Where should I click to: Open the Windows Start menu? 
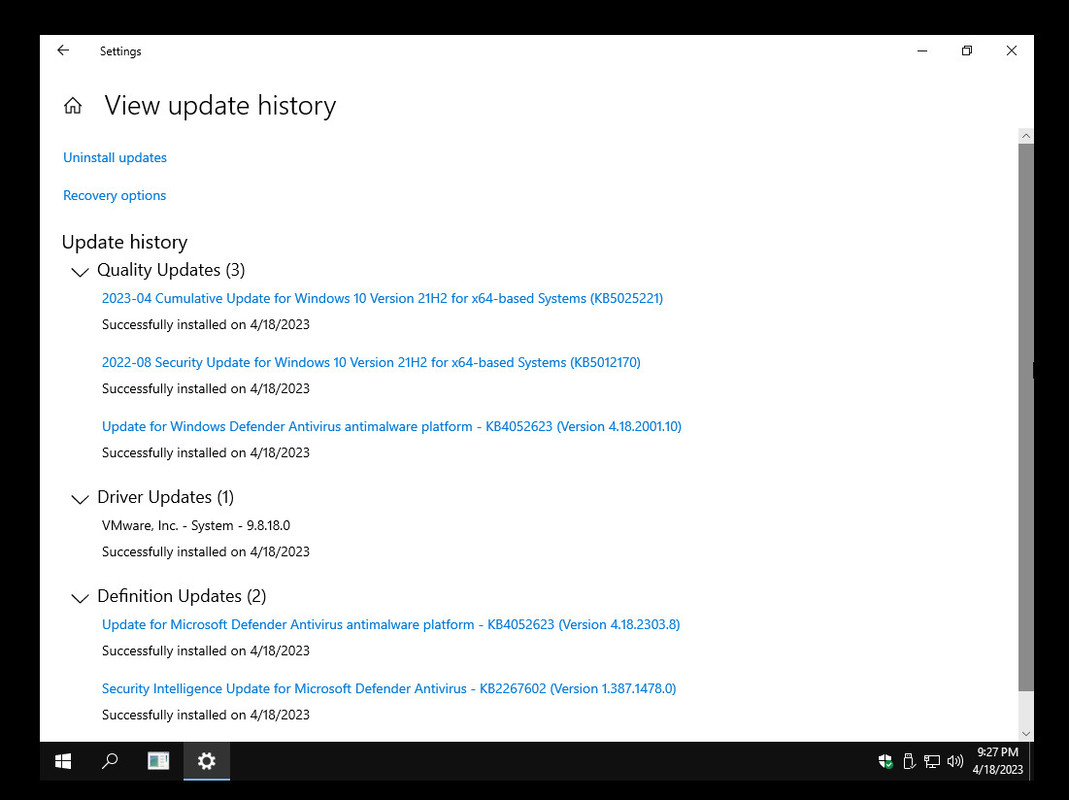[63, 761]
